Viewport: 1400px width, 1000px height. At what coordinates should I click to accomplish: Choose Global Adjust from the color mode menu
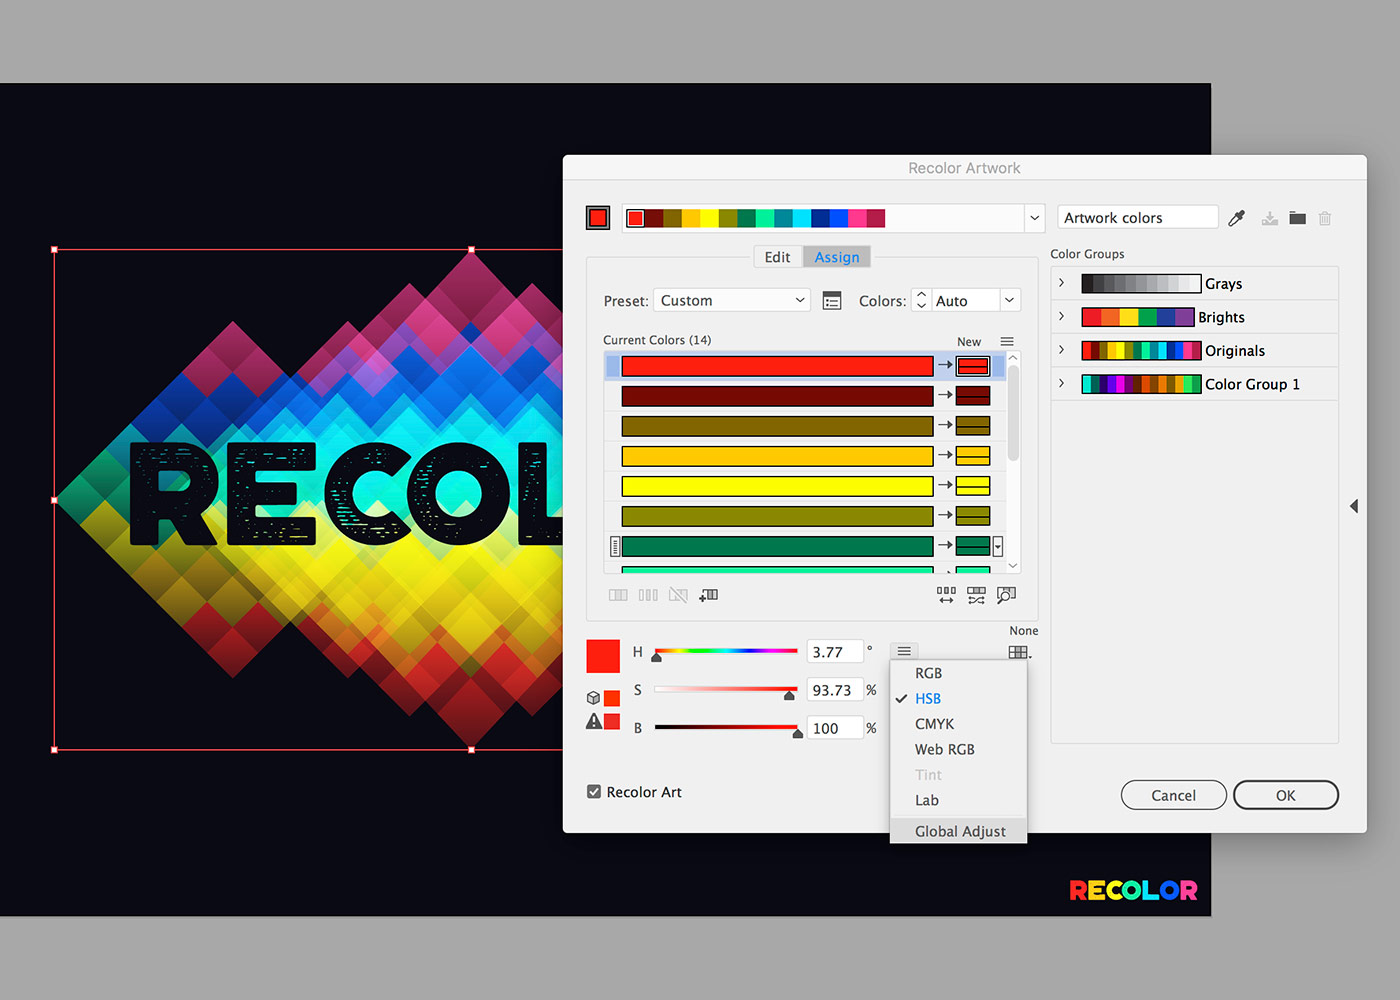pos(958,831)
